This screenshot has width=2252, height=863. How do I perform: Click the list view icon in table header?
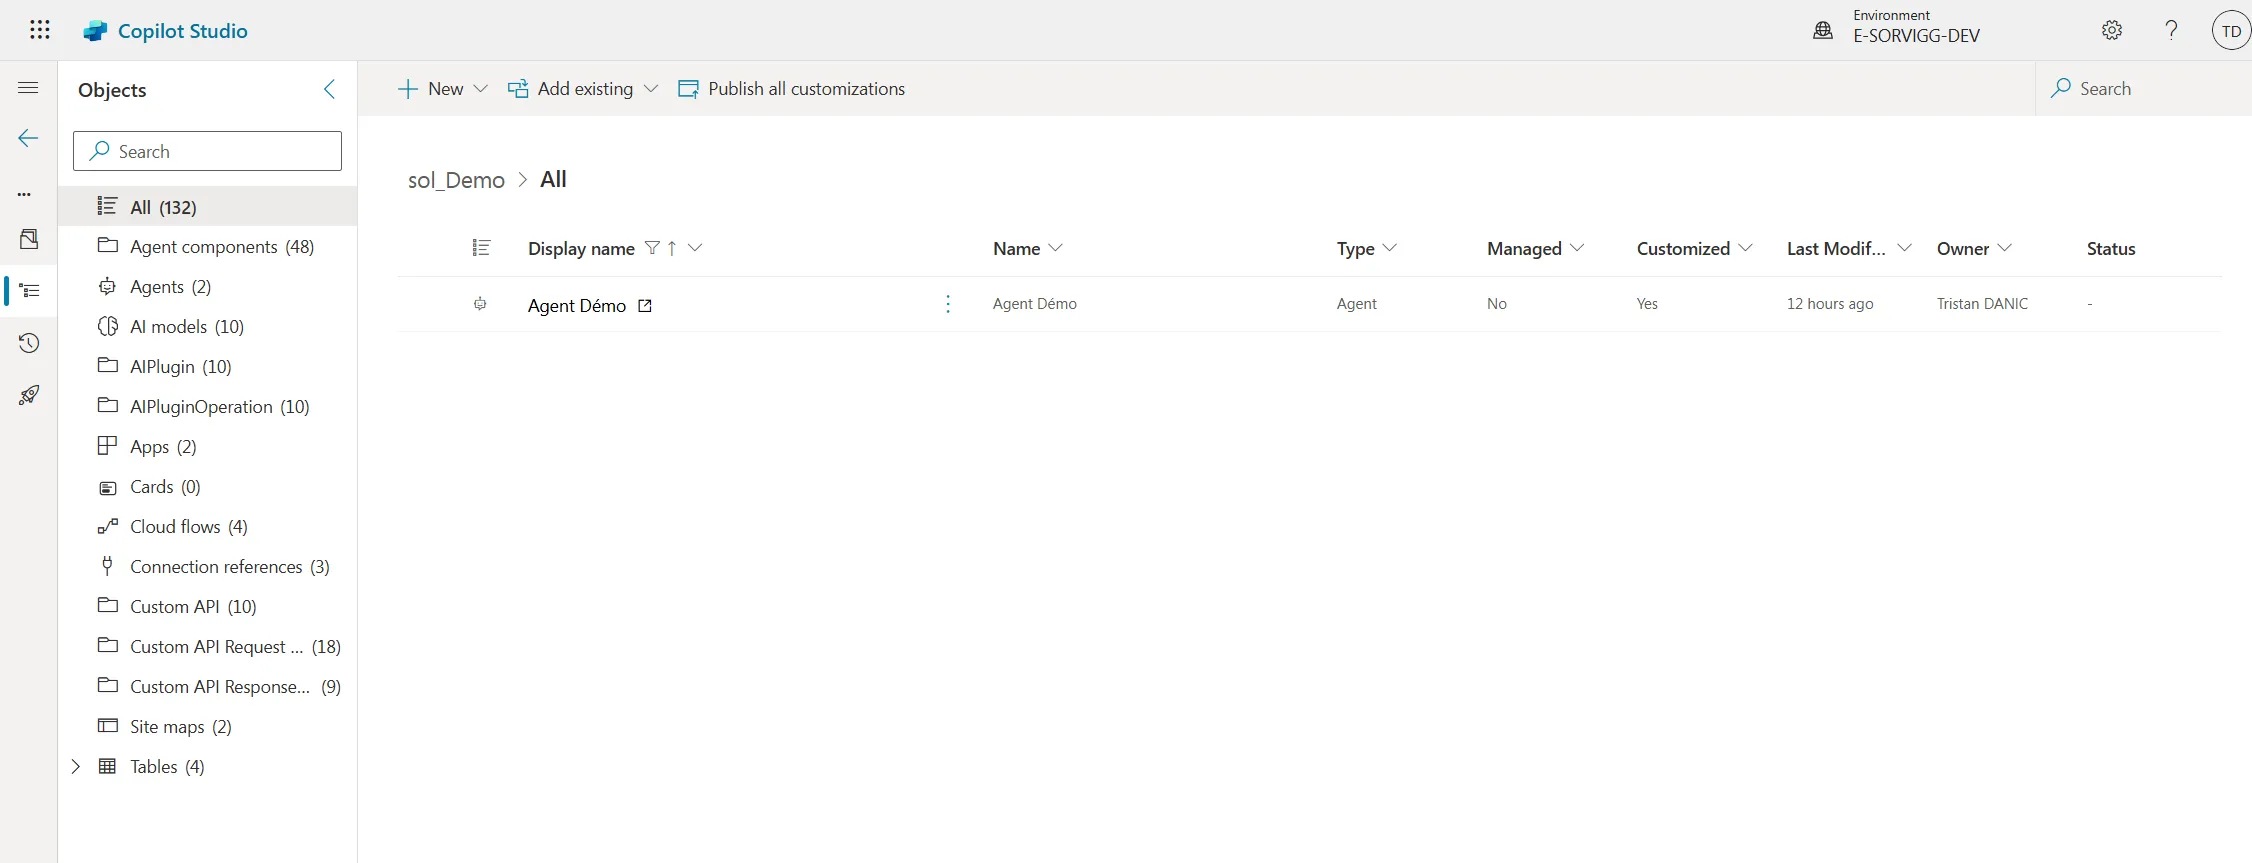coord(481,248)
